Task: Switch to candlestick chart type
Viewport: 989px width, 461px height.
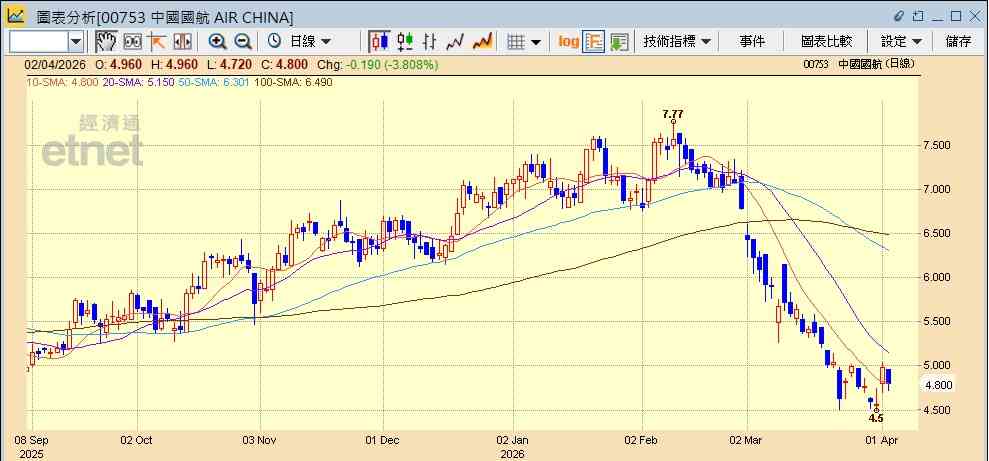Action: [x=379, y=42]
